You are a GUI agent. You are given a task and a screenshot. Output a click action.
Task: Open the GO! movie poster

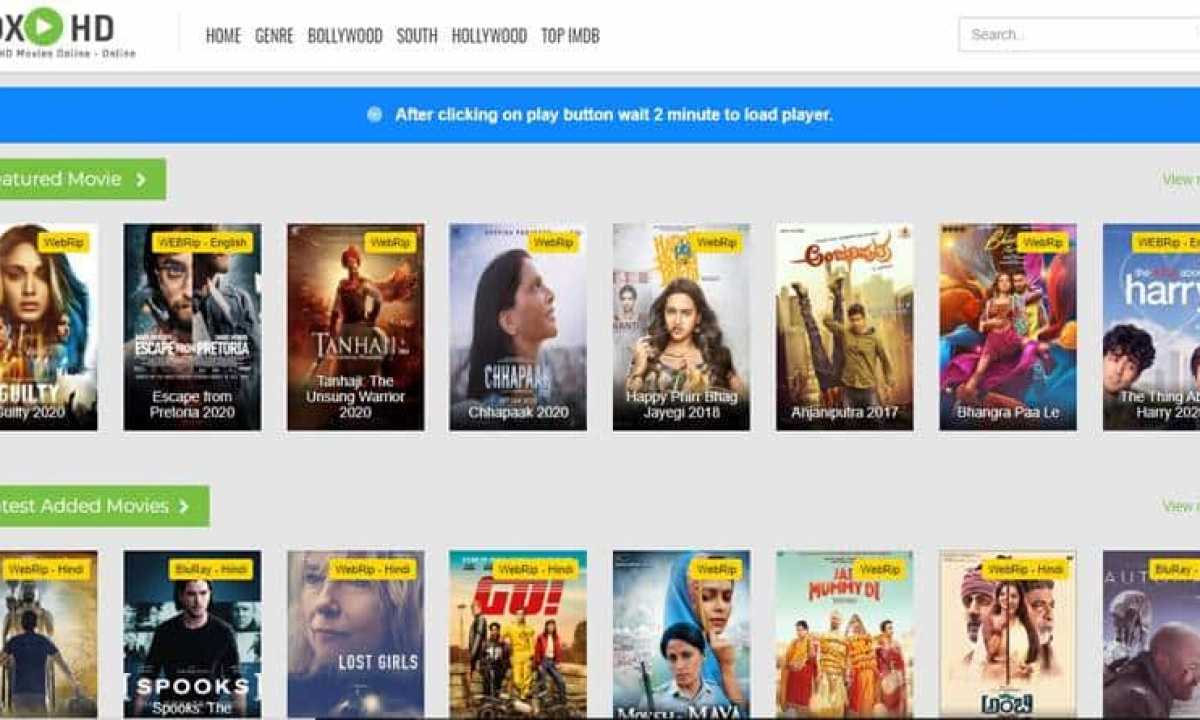518,634
